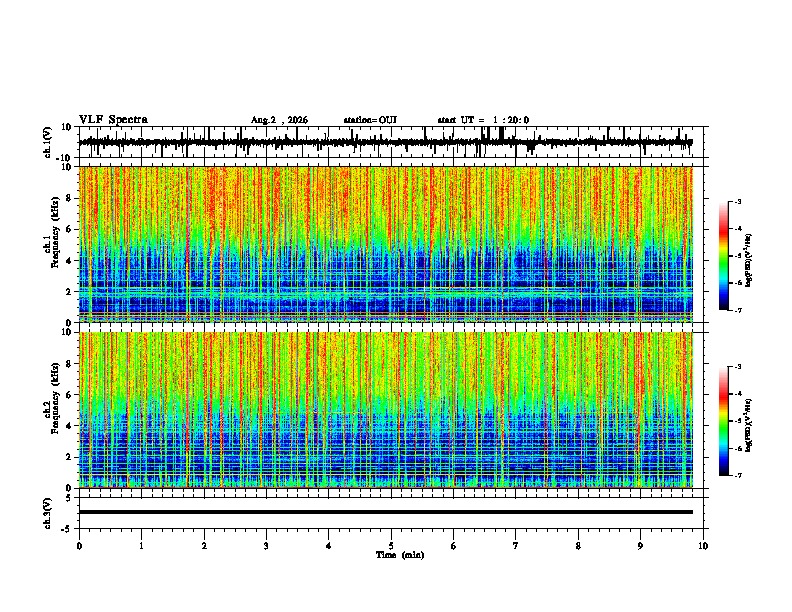The width and height of the screenshot is (792, 612).
Task: Click the "-3" label on ch.2 color bar
Action: [738, 367]
